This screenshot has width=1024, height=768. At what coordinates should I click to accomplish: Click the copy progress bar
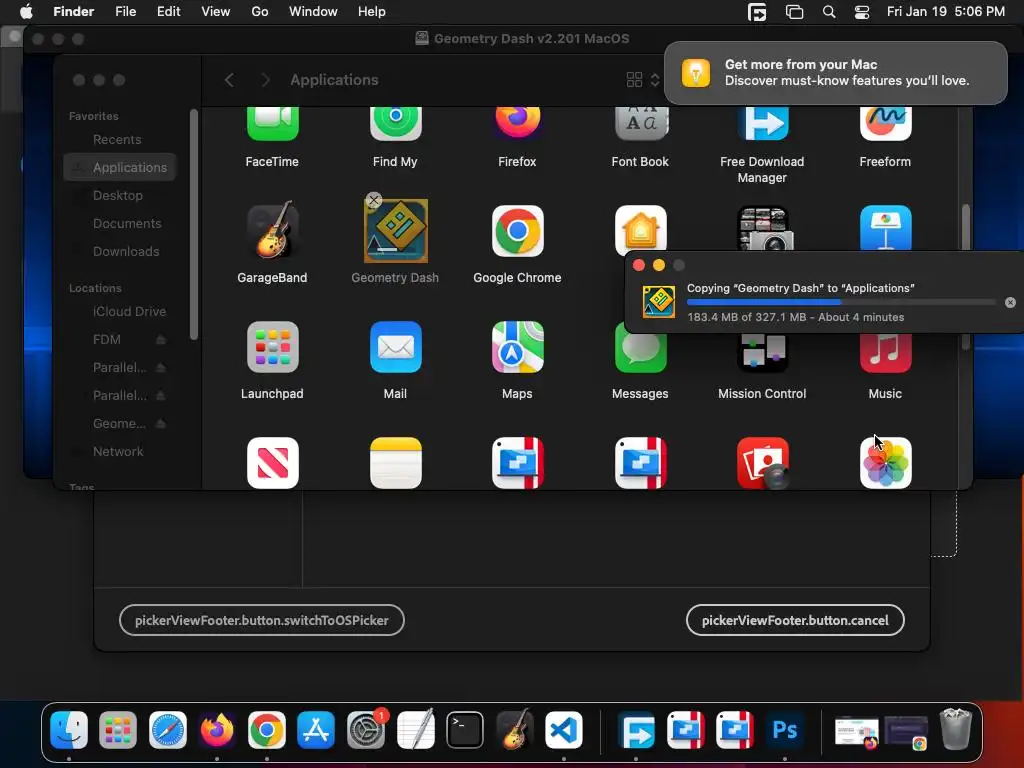click(841, 302)
